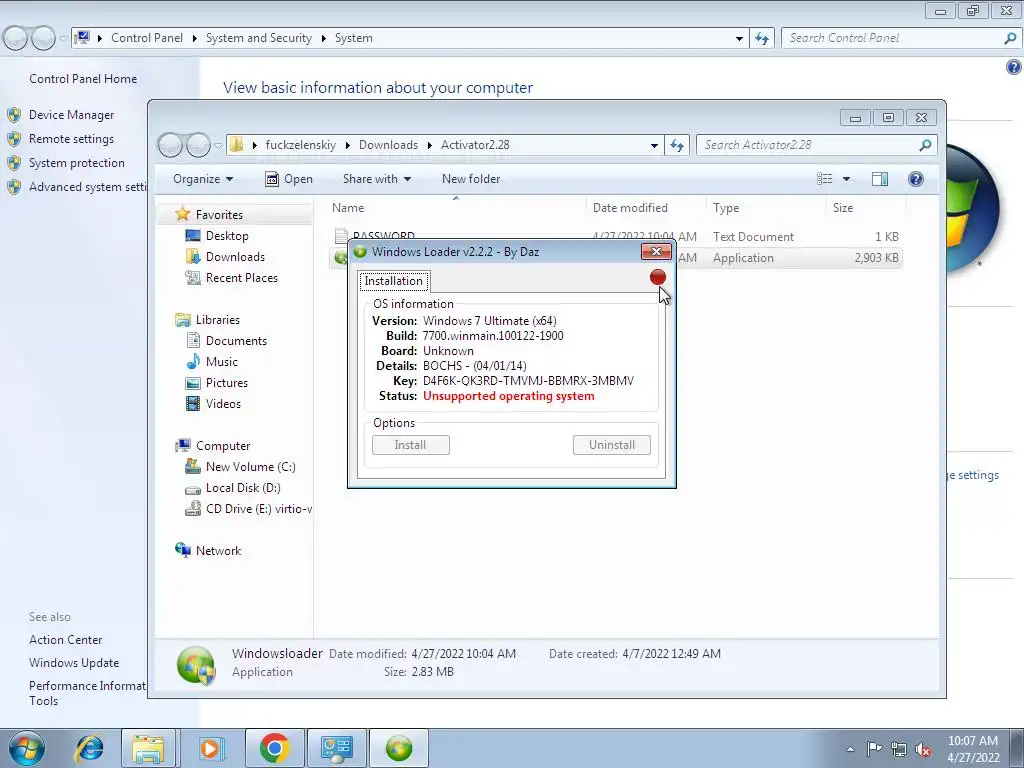Click Control Panel in the breadcrumb path
Image resolution: width=1024 pixels, height=768 pixels.
(x=147, y=38)
